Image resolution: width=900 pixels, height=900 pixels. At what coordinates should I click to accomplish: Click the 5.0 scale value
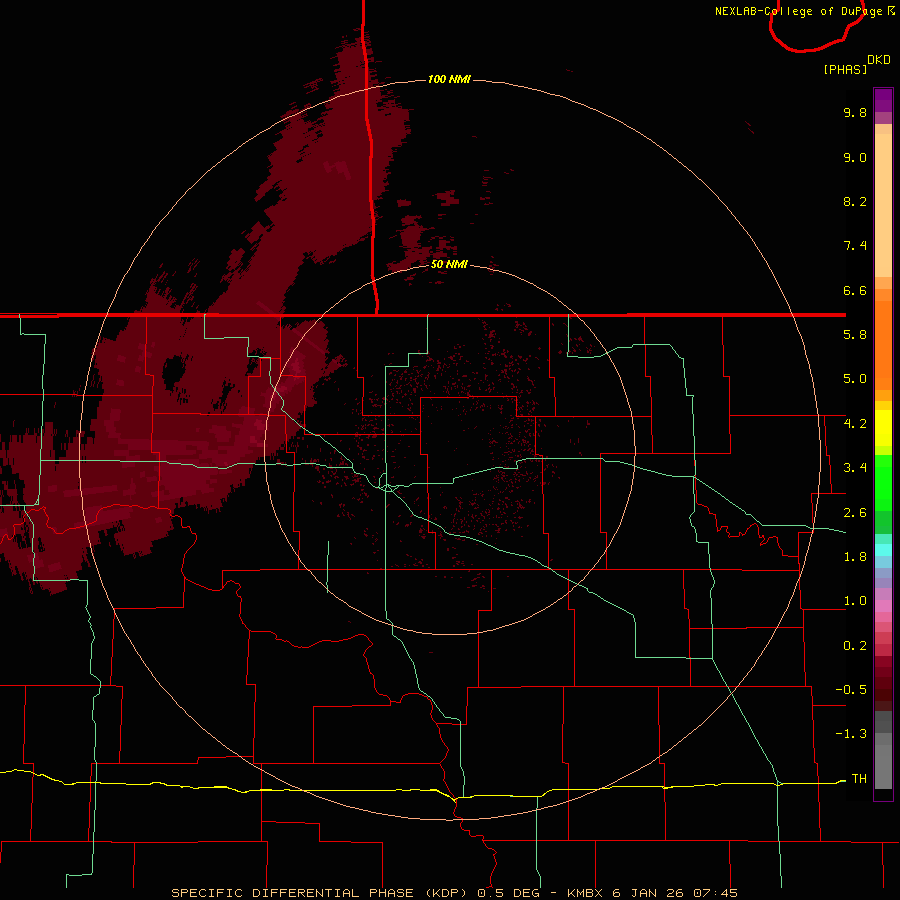point(855,379)
